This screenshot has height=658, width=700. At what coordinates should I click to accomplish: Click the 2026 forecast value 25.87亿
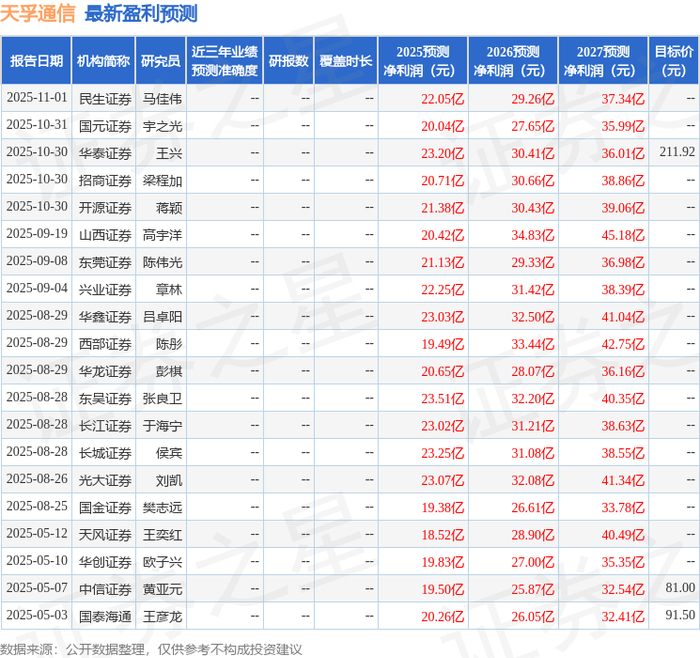[533, 589]
